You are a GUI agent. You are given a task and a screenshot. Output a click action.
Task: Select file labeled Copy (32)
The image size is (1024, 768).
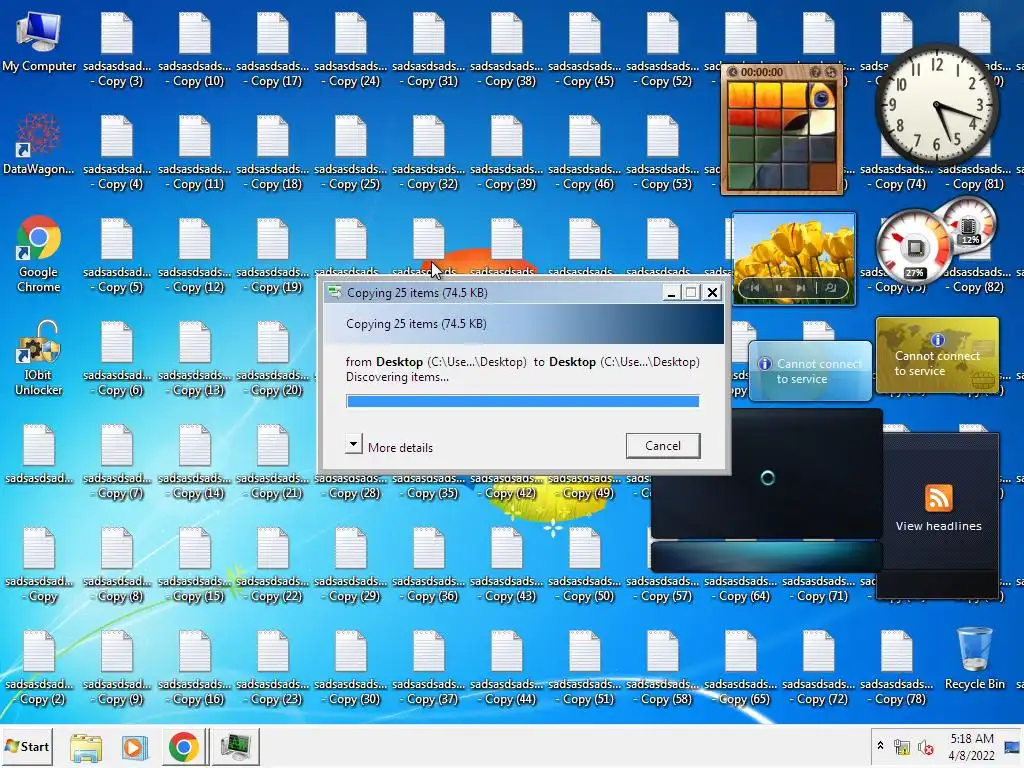[x=428, y=153]
